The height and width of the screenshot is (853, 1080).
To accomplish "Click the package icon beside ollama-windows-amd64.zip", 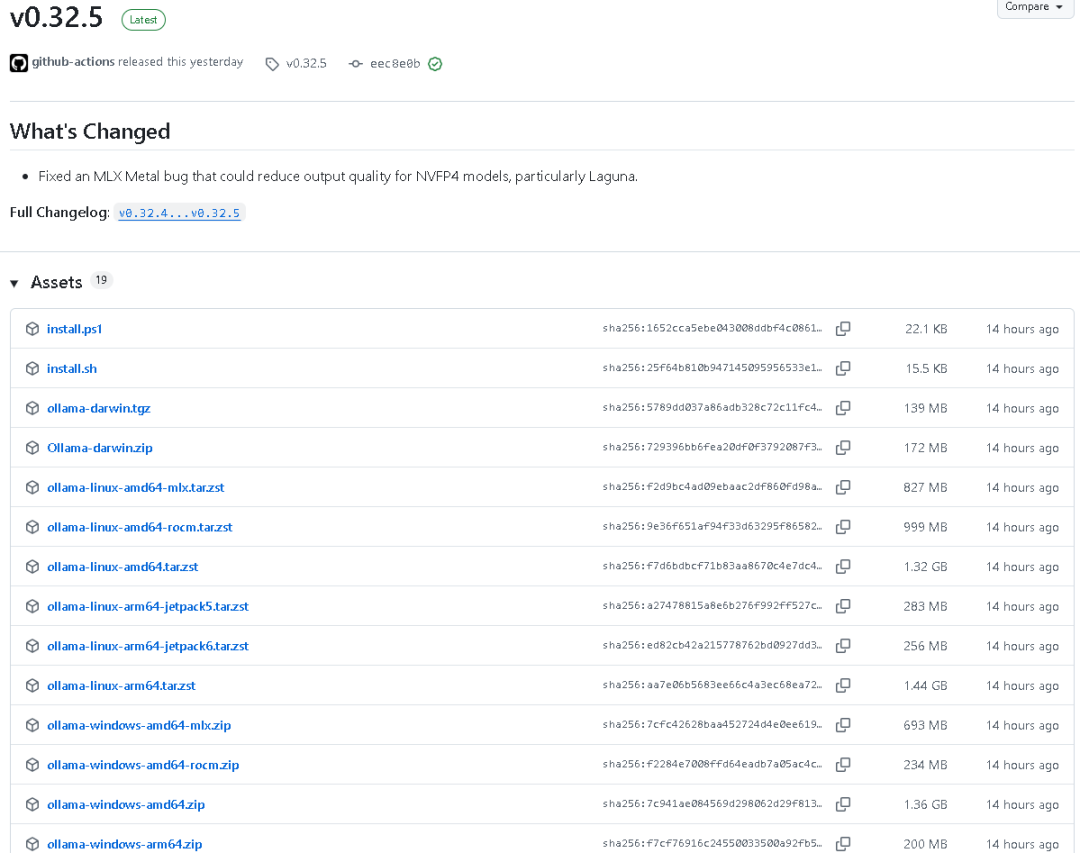I will tap(32, 804).
